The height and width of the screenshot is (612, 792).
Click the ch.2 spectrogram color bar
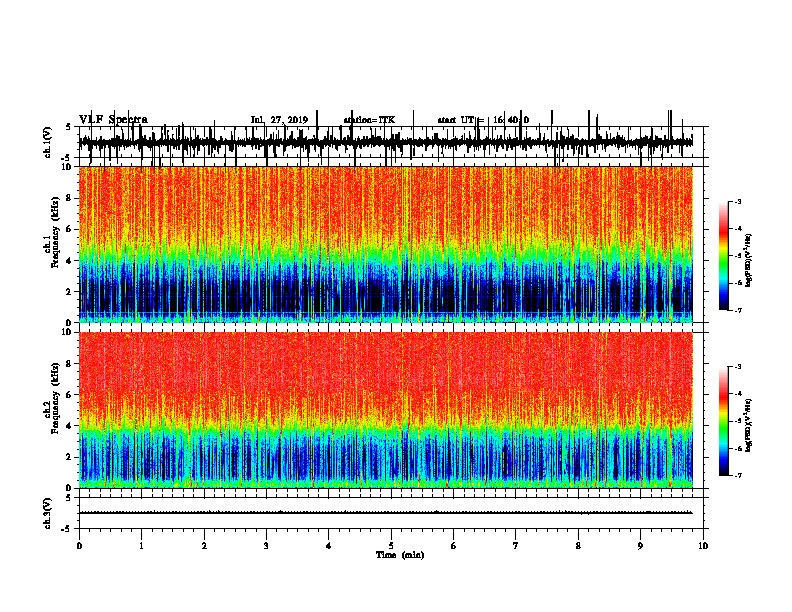[x=724, y=421]
